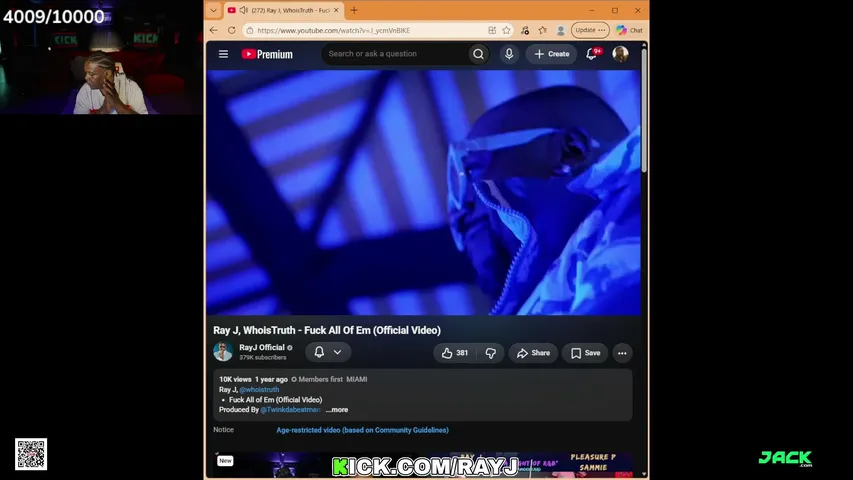Open the @whoistruth channel link

click(x=259, y=390)
